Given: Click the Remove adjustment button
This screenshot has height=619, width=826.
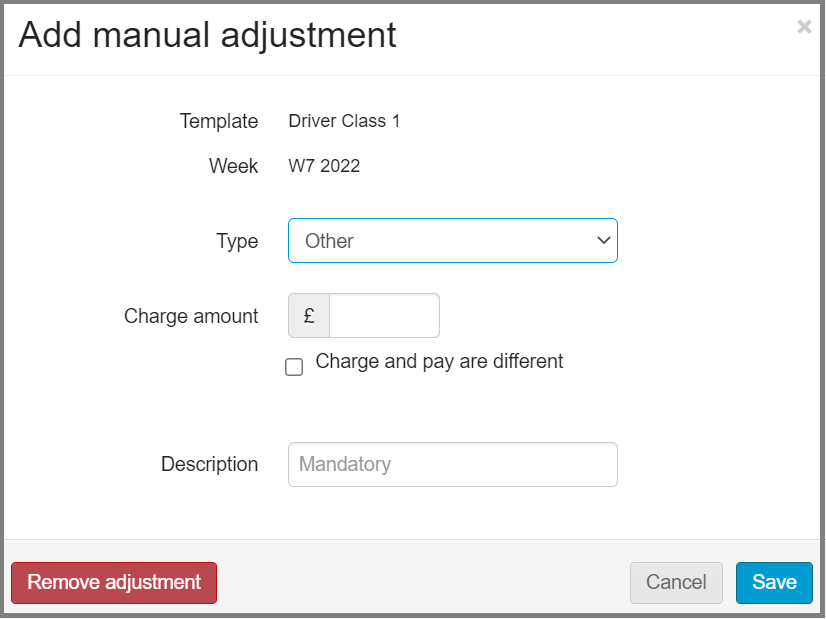Looking at the screenshot, I should pos(114,582).
